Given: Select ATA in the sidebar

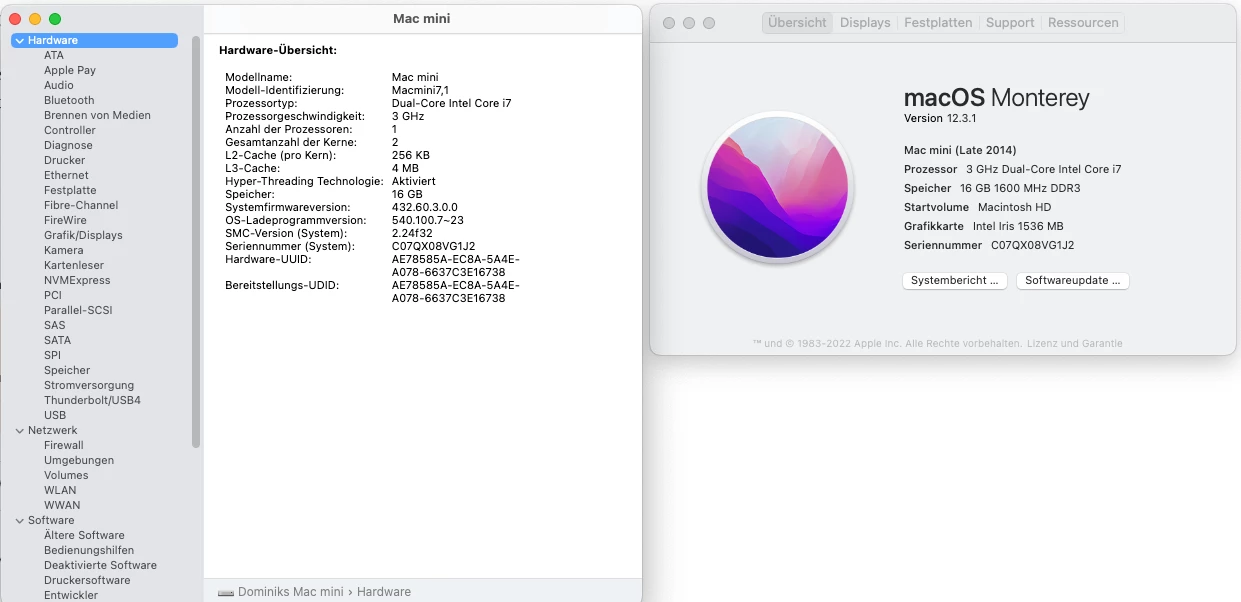Looking at the screenshot, I should [x=54, y=55].
